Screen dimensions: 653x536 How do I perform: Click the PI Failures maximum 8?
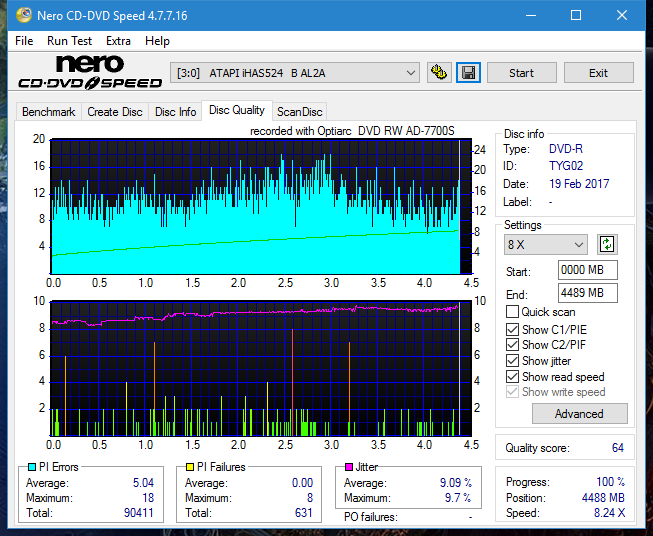click(310, 498)
